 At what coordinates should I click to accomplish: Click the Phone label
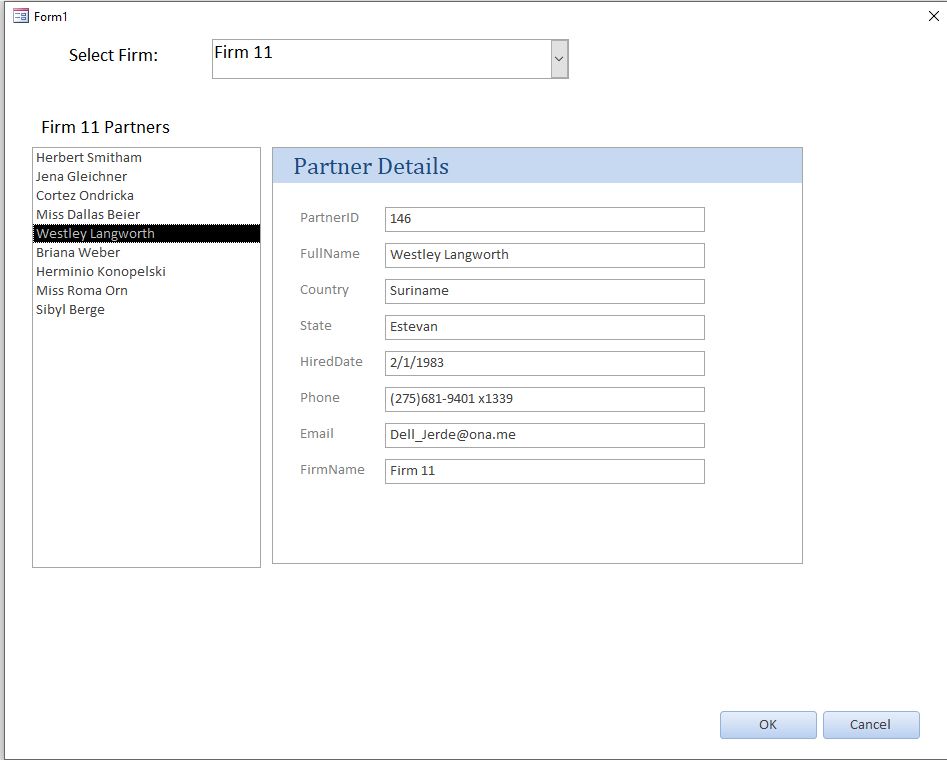[319, 398]
